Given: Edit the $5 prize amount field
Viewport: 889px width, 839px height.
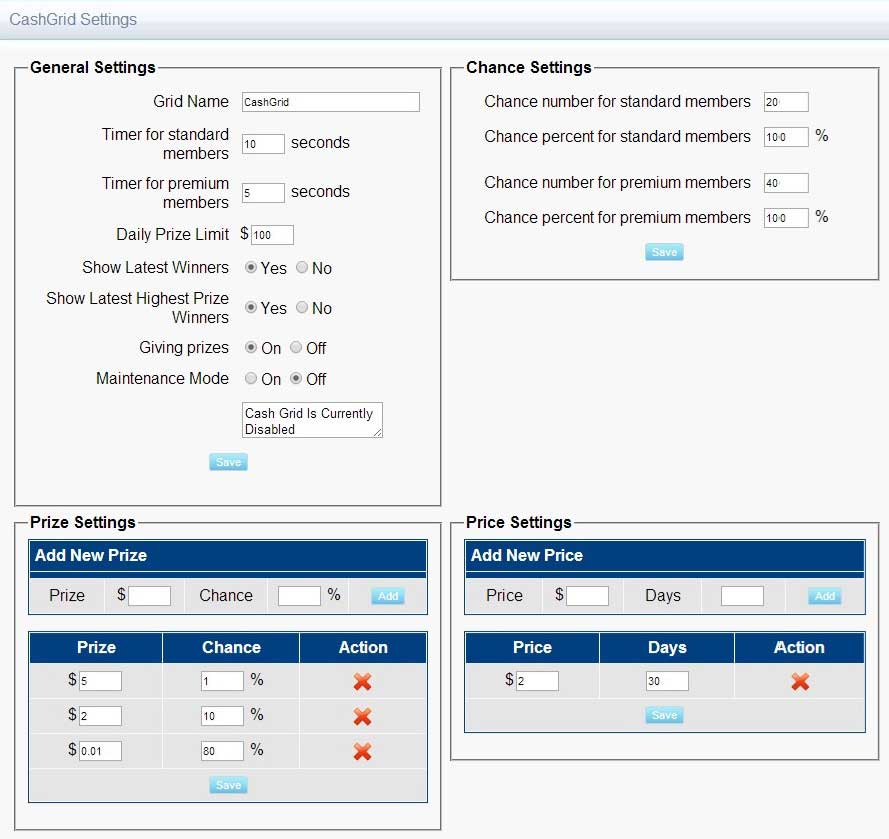Looking at the screenshot, I should [x=100, y=681].
